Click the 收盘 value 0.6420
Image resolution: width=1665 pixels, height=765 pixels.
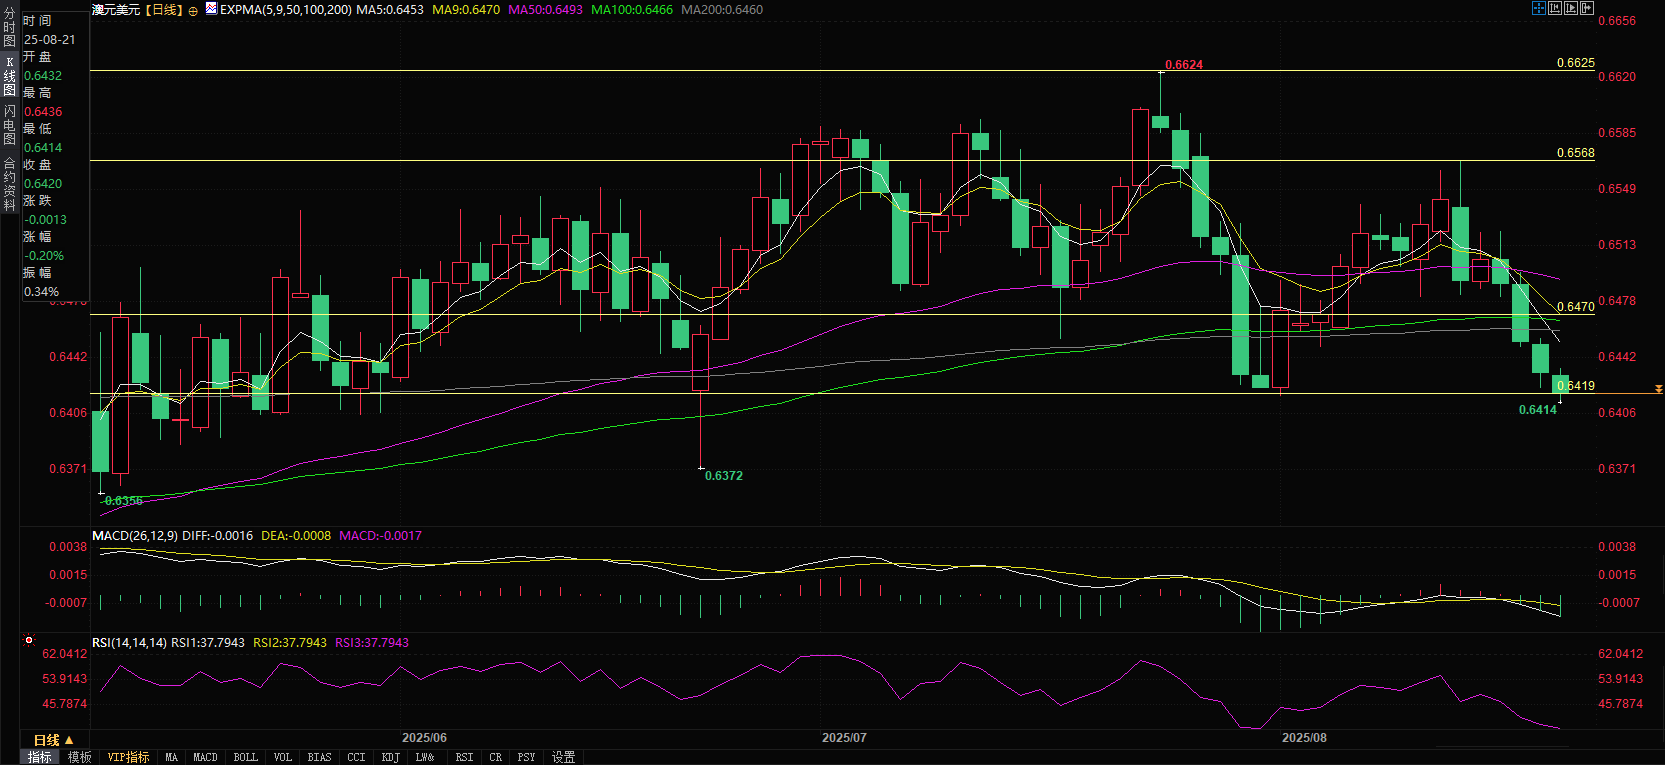pos(43,183)
